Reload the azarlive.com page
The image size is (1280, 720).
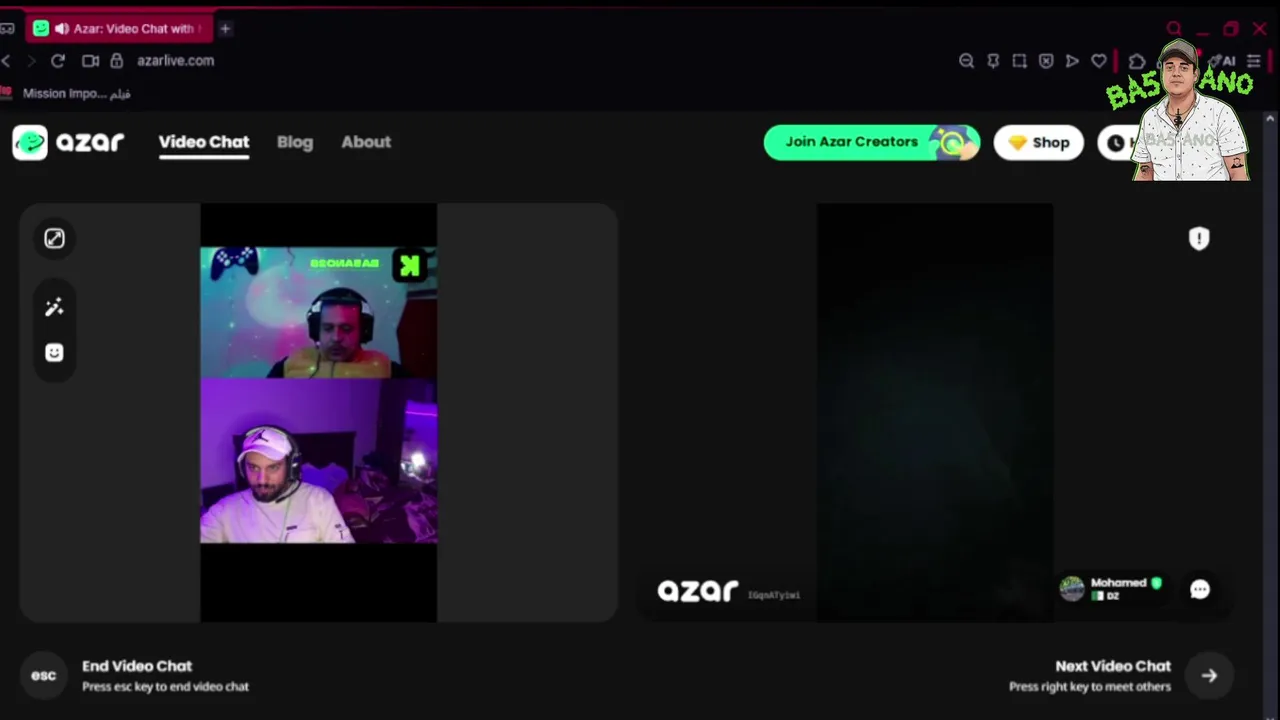pyautogui.click(x=58, y=61)
